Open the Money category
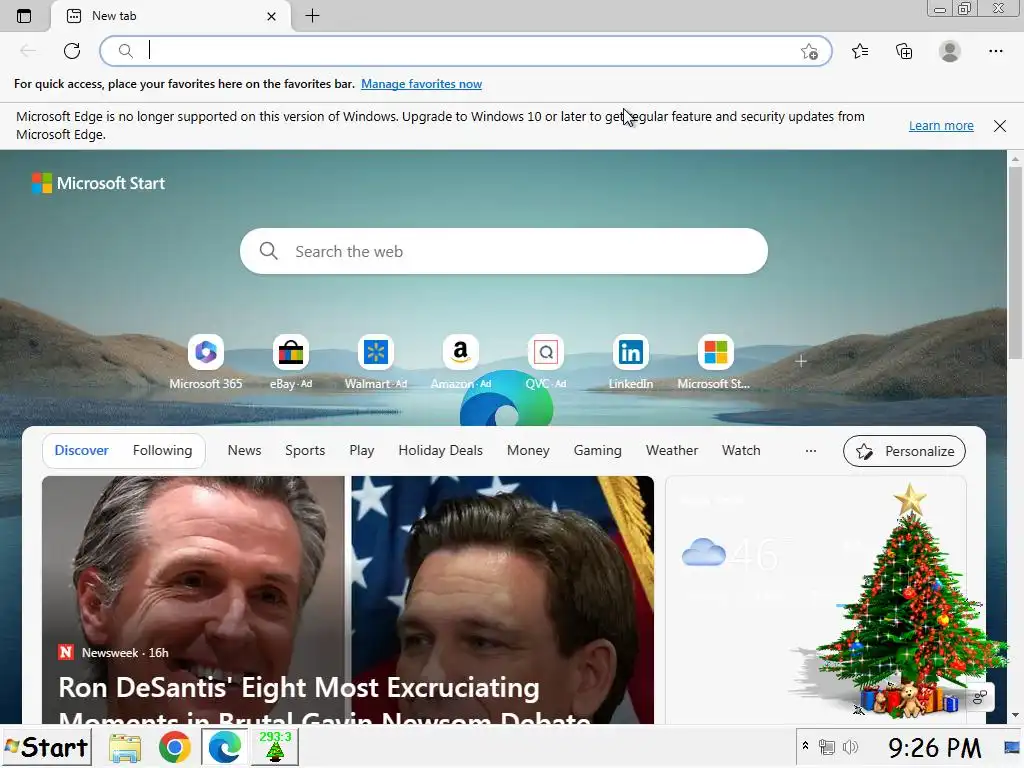This screenshot has height=768, width=1024. pyautogui.click(x=528, y=451)
